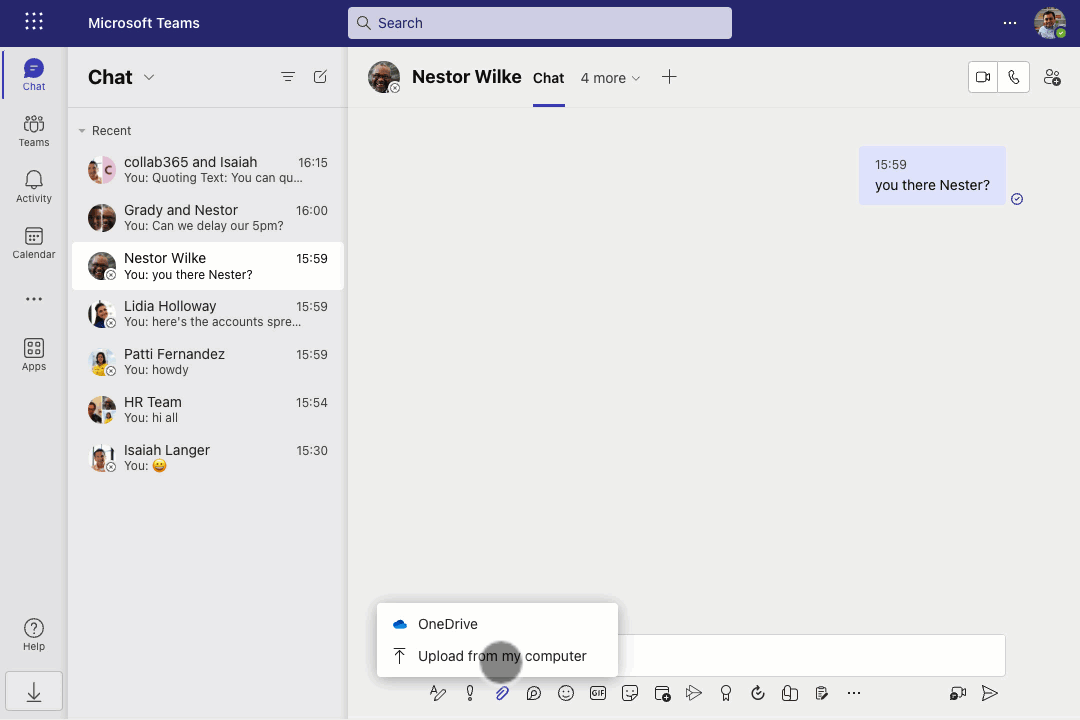Insert a GIF into the message
This screenshot has width=1080, height=720.
pyautogui.click(x=598, y=693)
